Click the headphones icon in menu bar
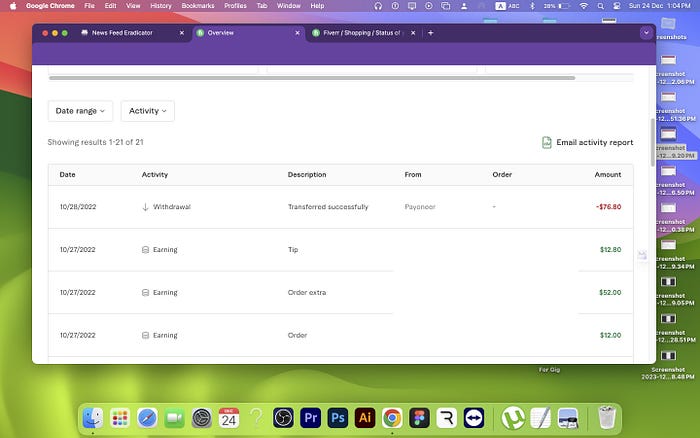 378,6
